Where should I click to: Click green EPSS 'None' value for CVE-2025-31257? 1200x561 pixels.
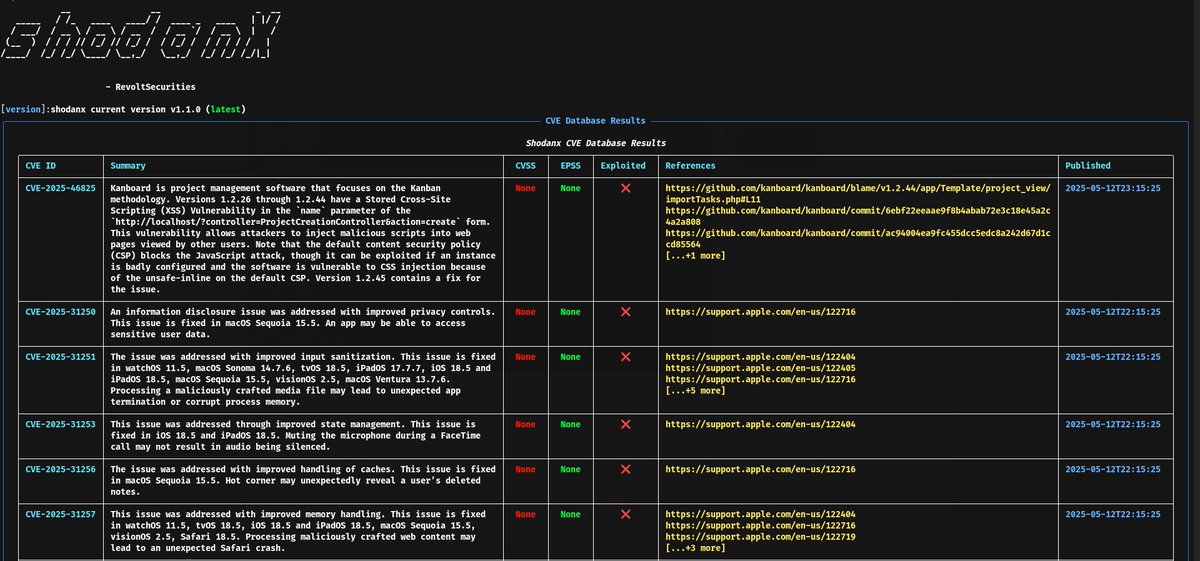tap(570, 515)
